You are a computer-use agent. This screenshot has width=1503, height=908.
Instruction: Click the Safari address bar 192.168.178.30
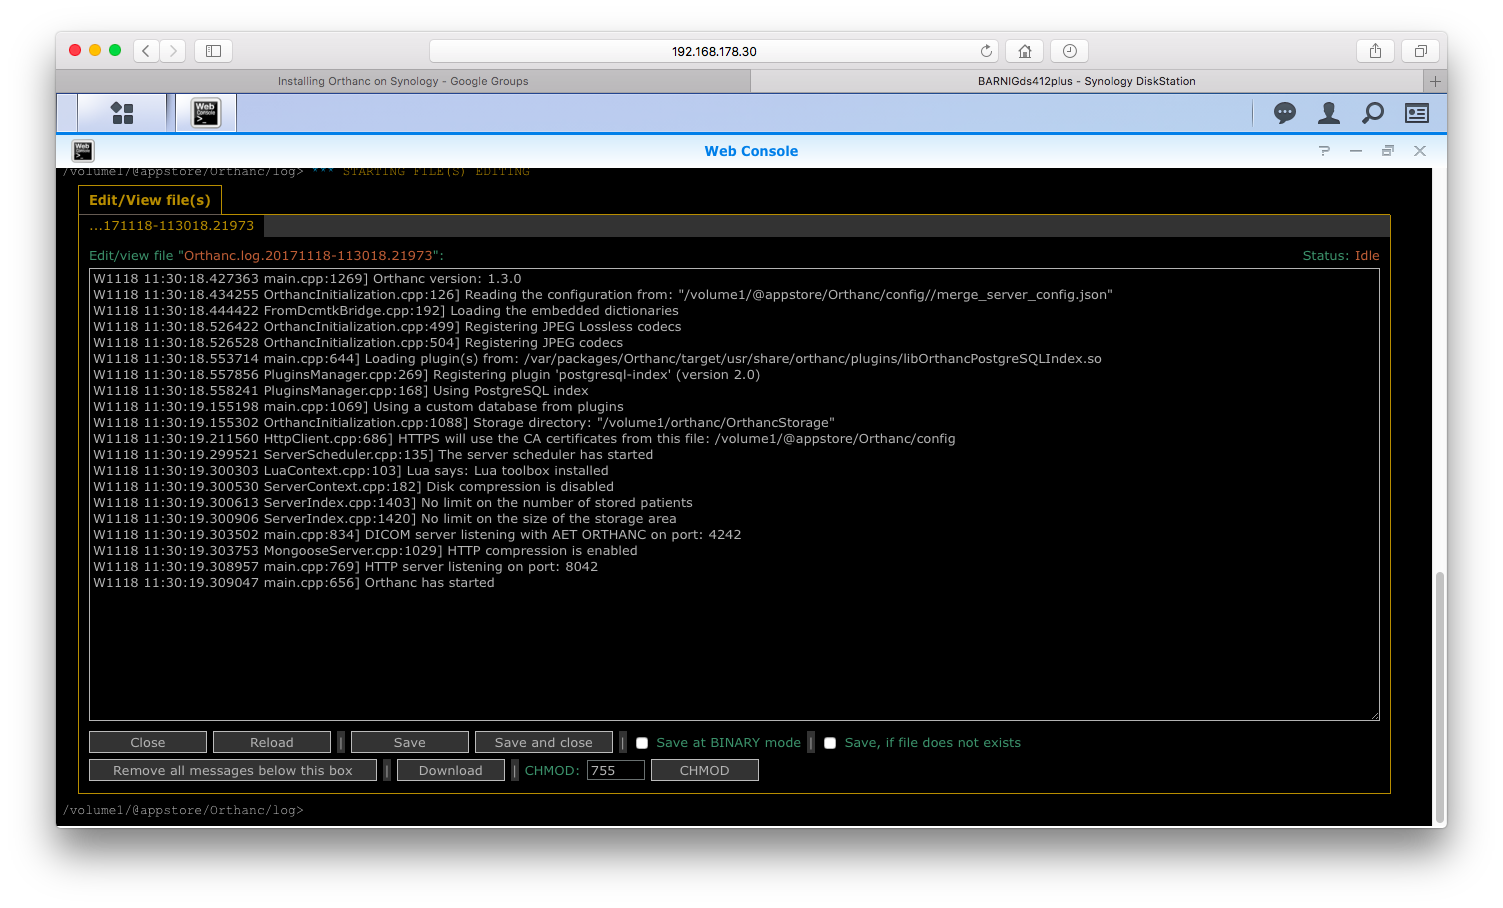(x=714, y=51)
